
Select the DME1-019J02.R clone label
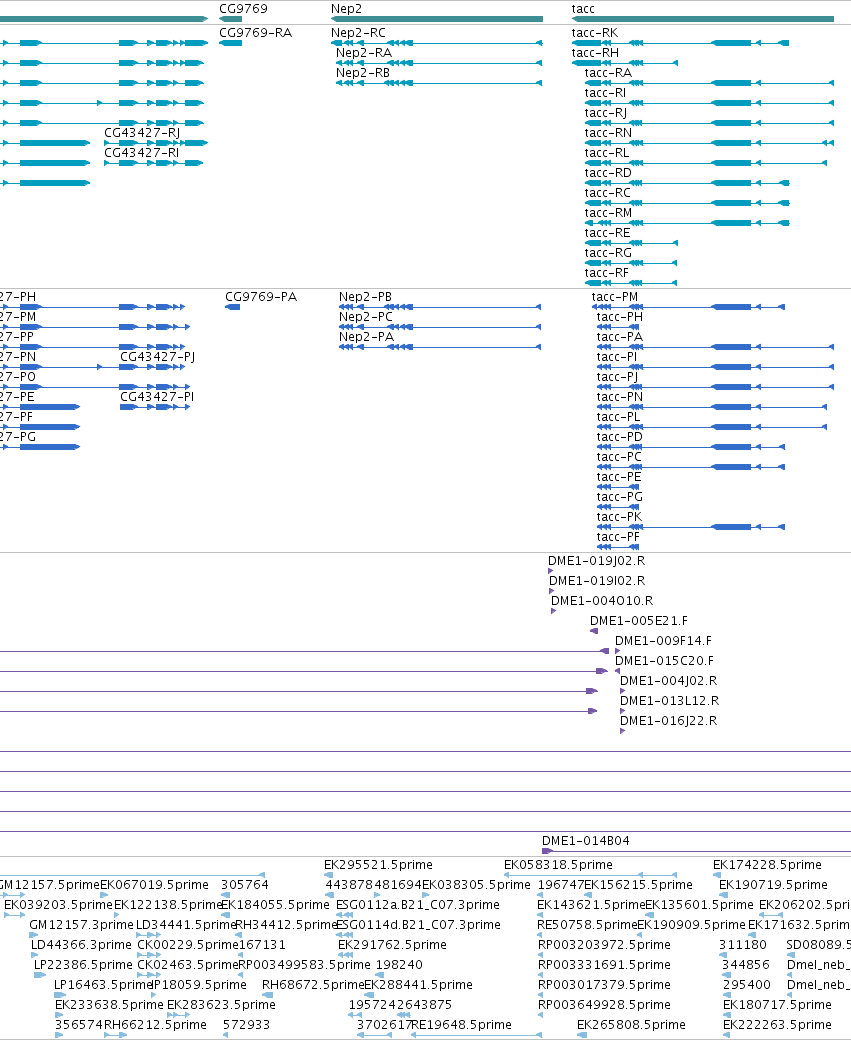(x=596, y=560)
